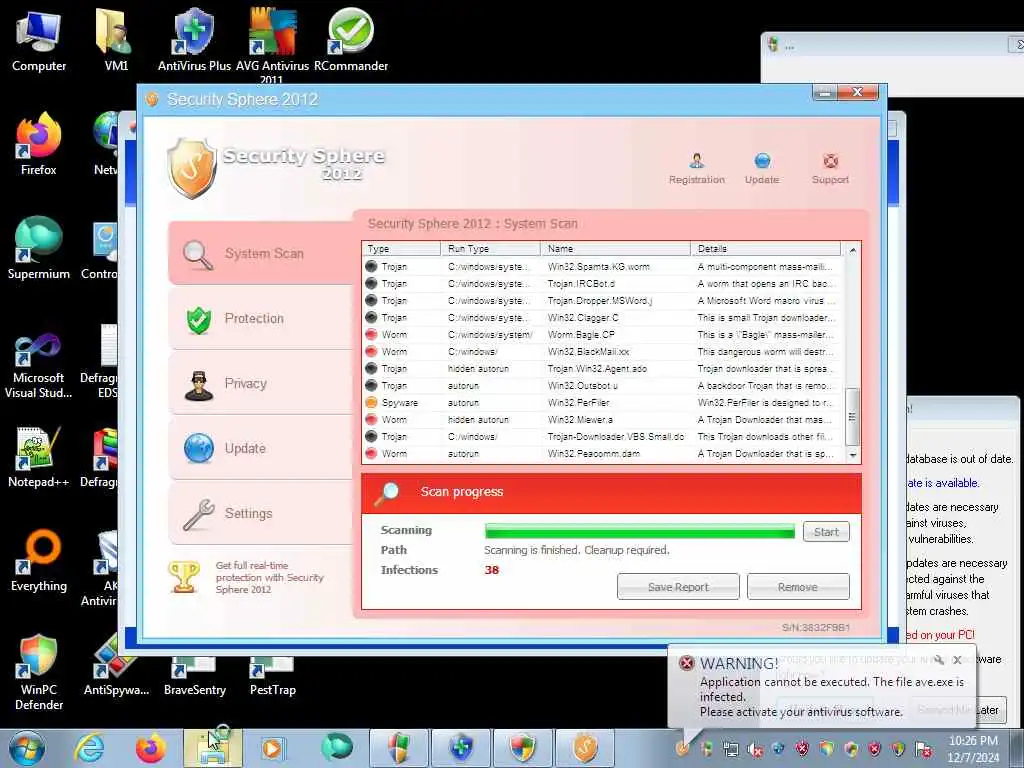Select the Win32.BlackMail.xx row
The image size is (1024, 768).
603,351
